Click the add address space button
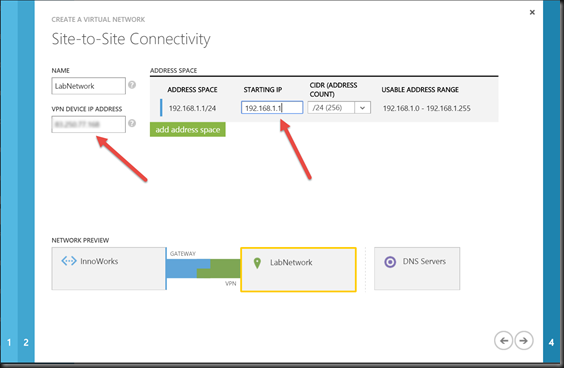This screenshot has height=368, width=564. coord(187,130)
